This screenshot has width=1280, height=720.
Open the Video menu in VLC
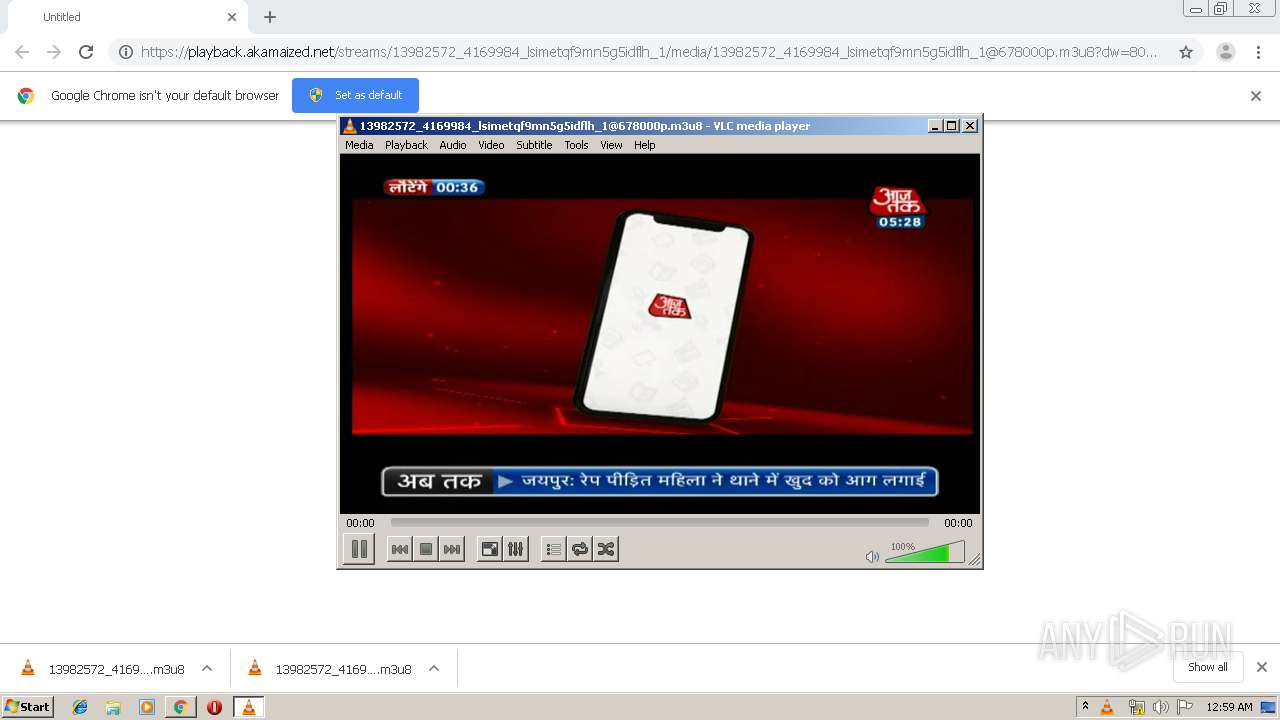[x=491, y=145]
